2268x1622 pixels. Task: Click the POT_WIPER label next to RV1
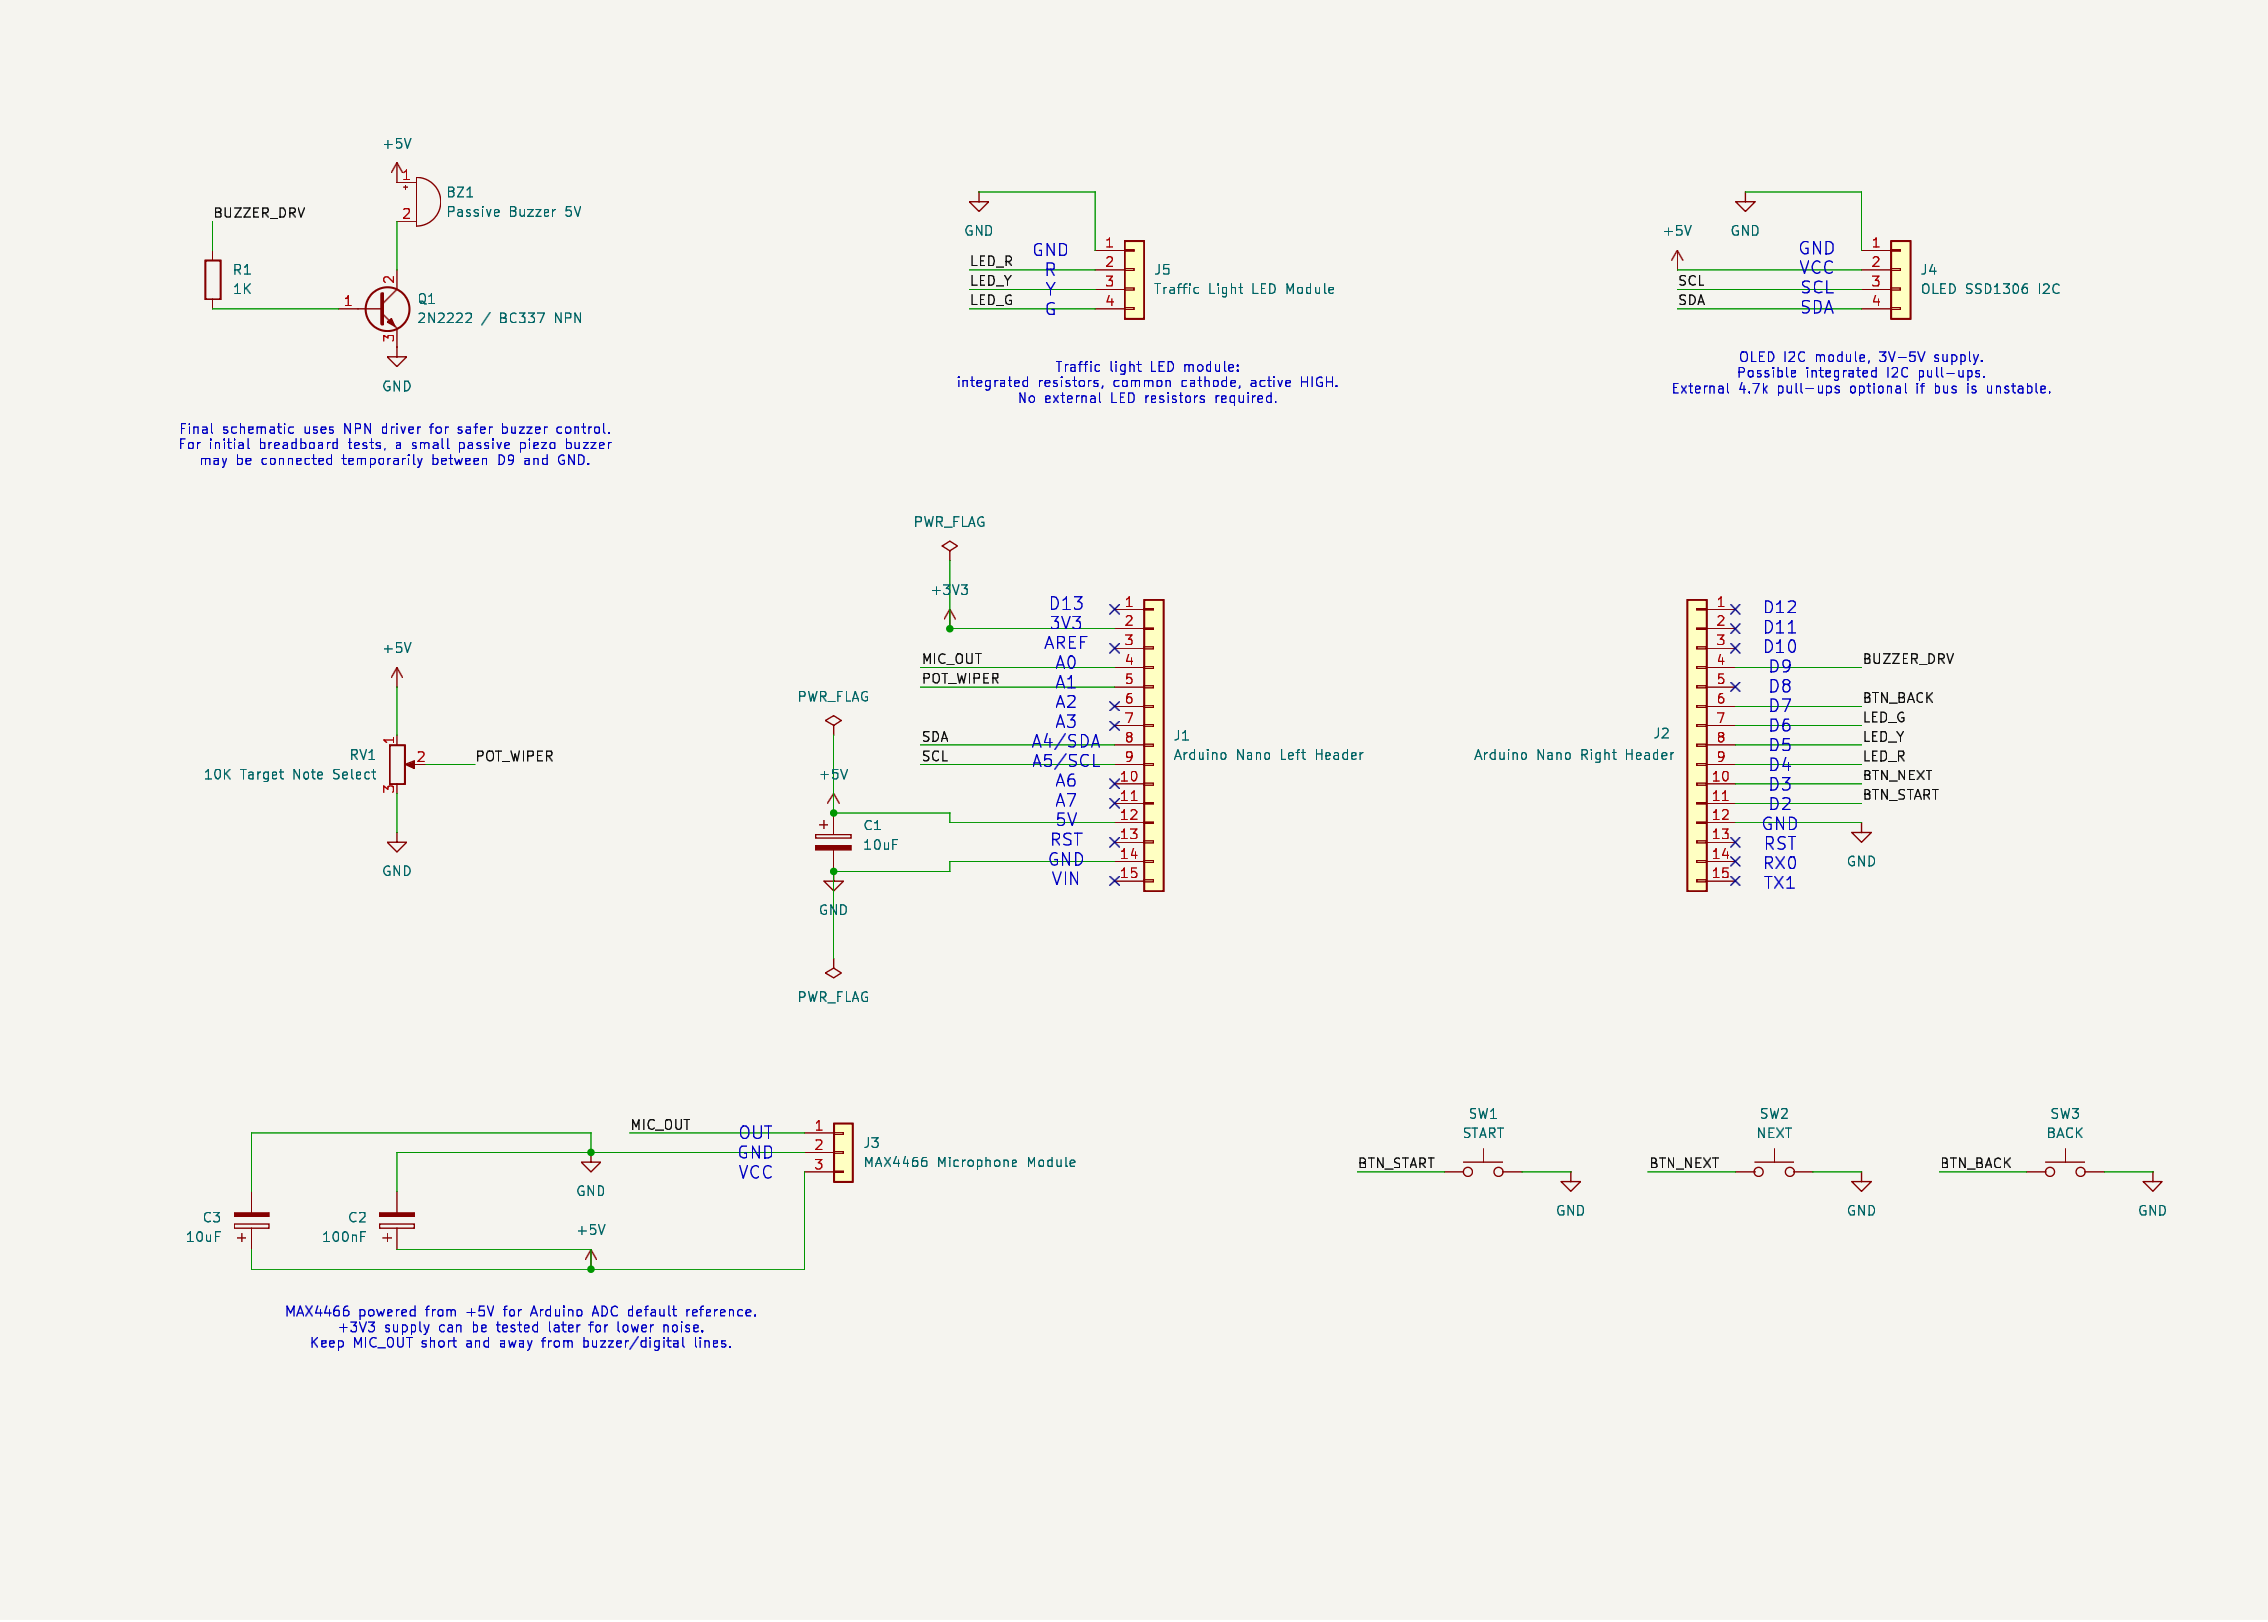click(515, 756)
